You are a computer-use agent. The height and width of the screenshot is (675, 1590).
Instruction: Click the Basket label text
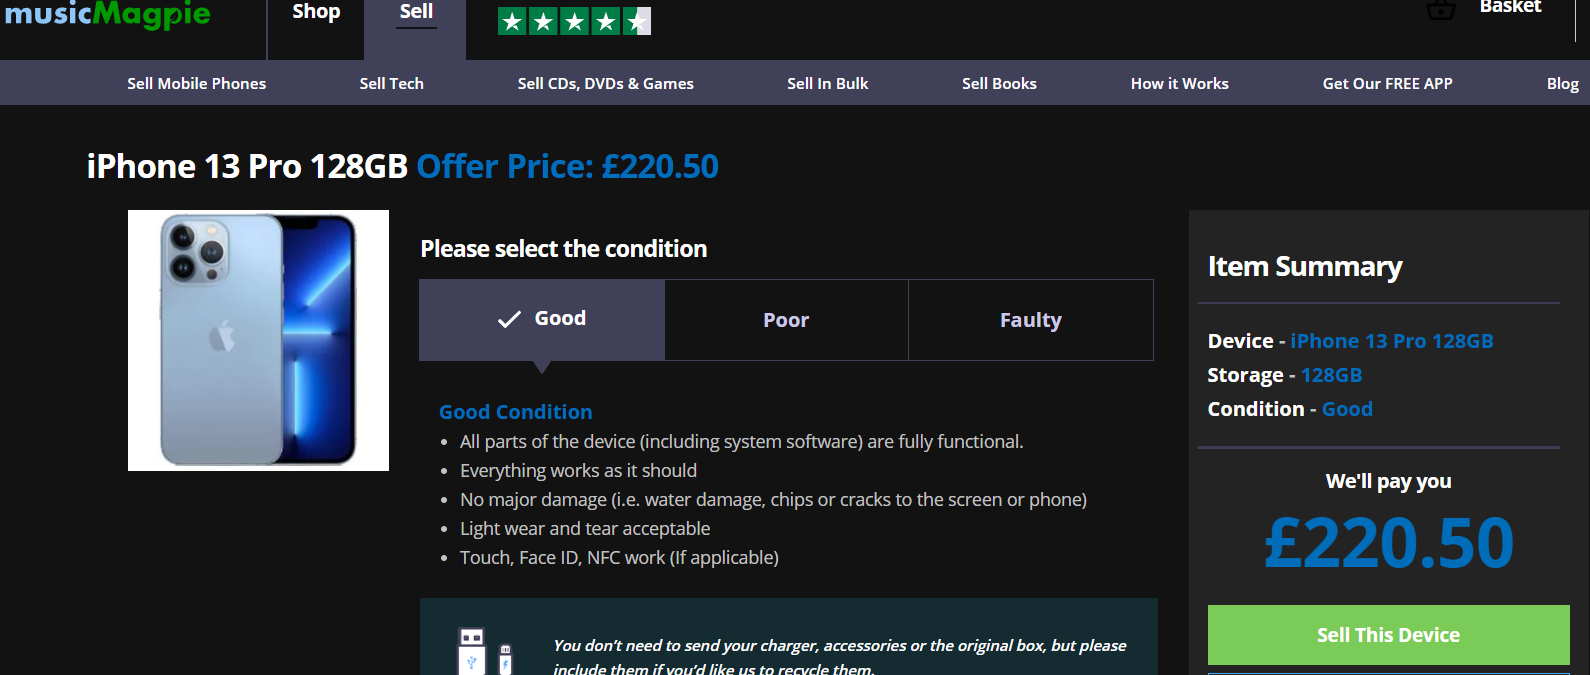[1510, 8]
